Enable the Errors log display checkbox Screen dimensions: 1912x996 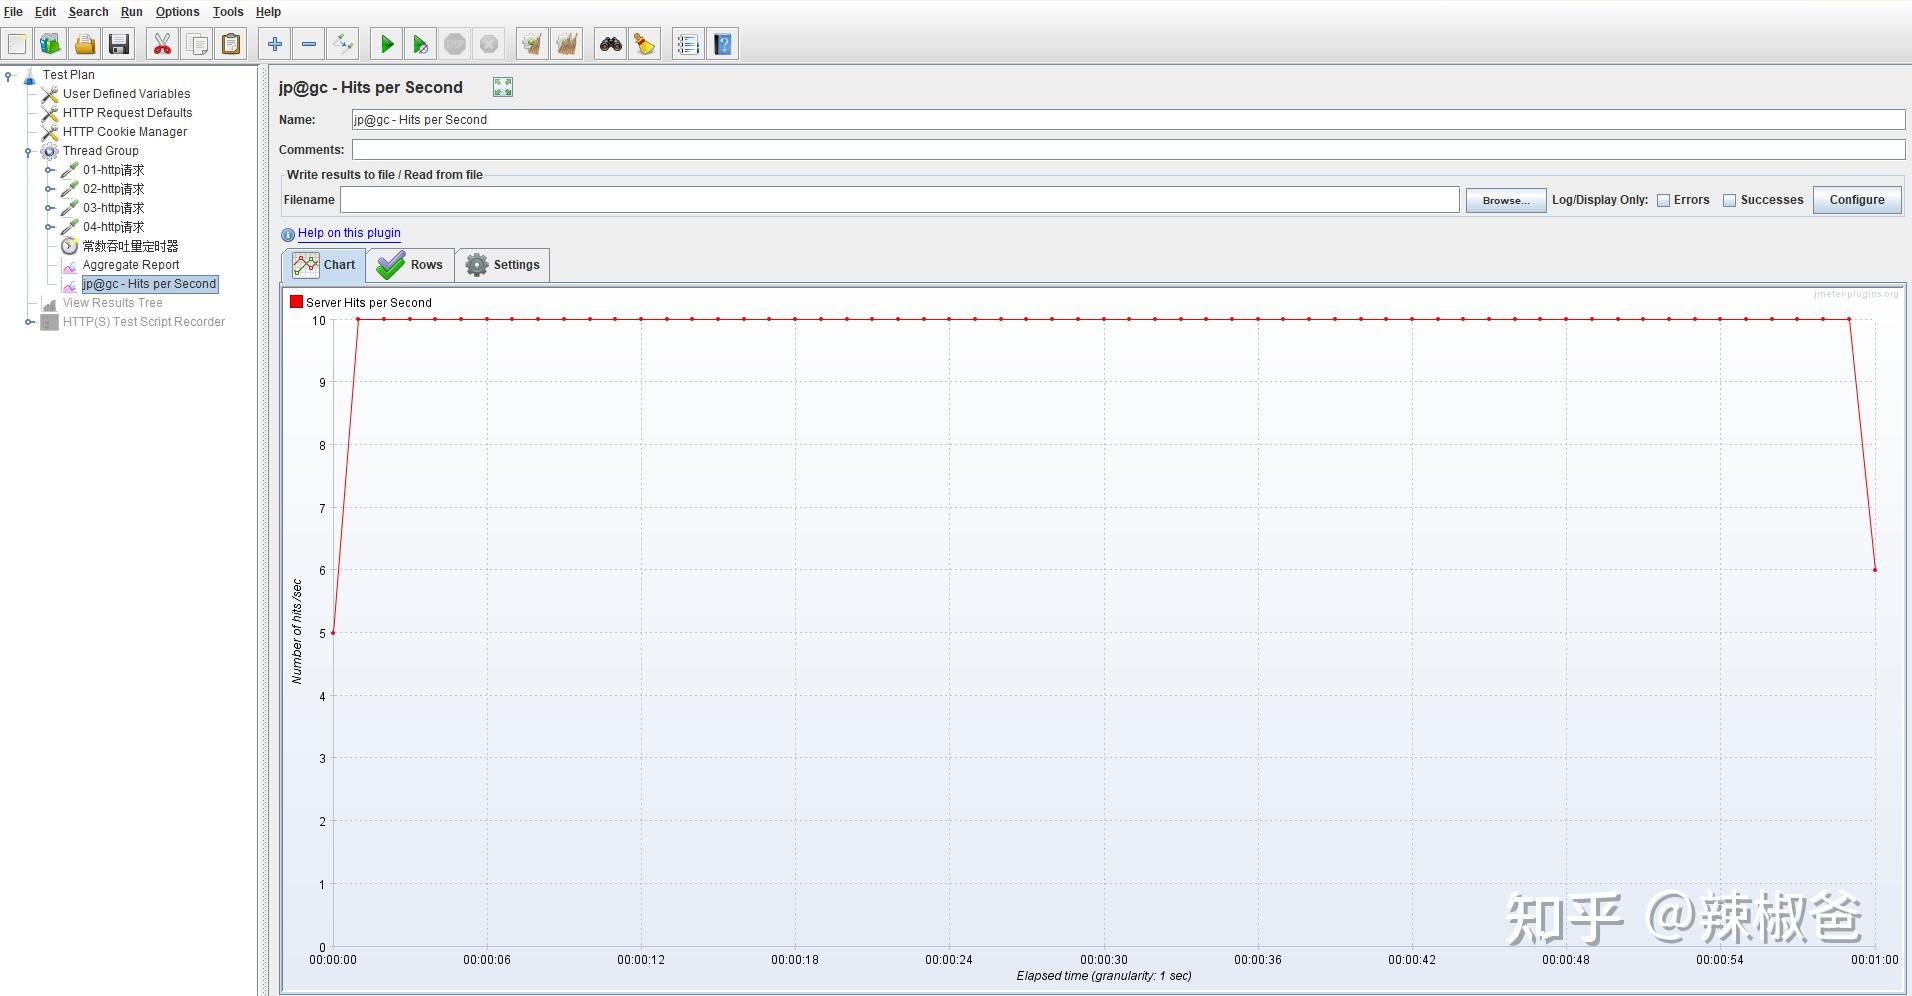click(x=1663, y=200)
